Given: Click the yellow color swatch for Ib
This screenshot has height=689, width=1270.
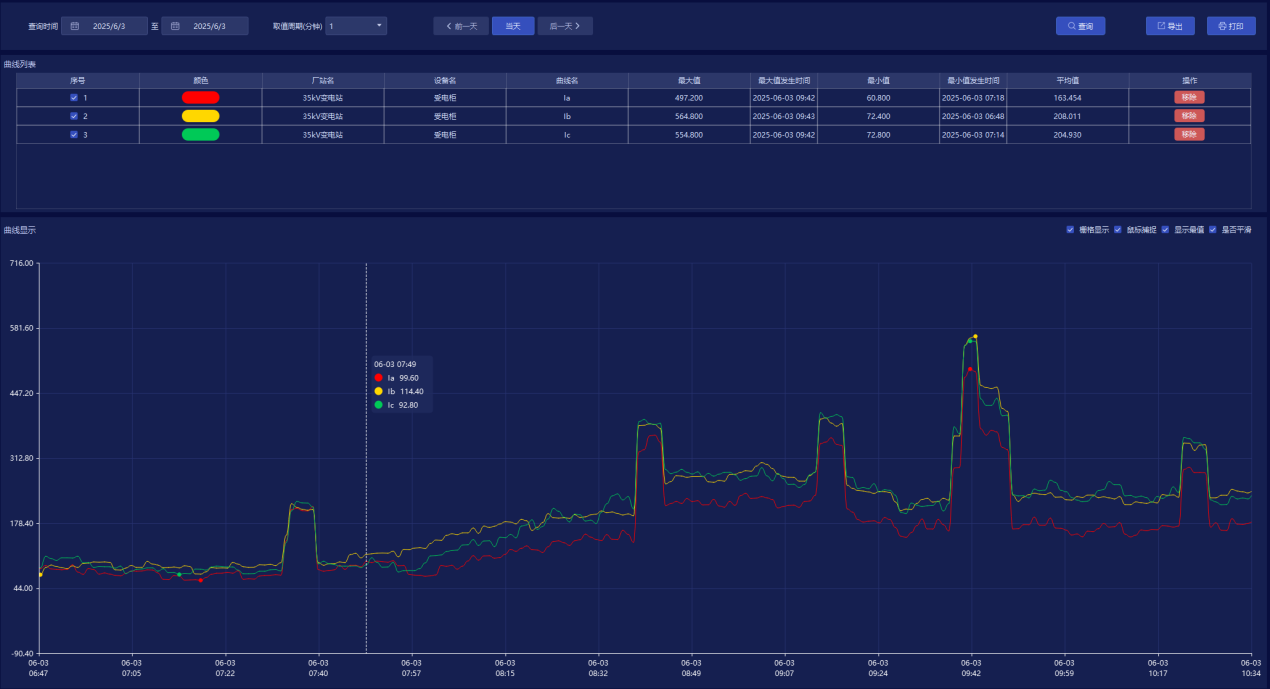Looking at the screenshot, I should point(200,116).
